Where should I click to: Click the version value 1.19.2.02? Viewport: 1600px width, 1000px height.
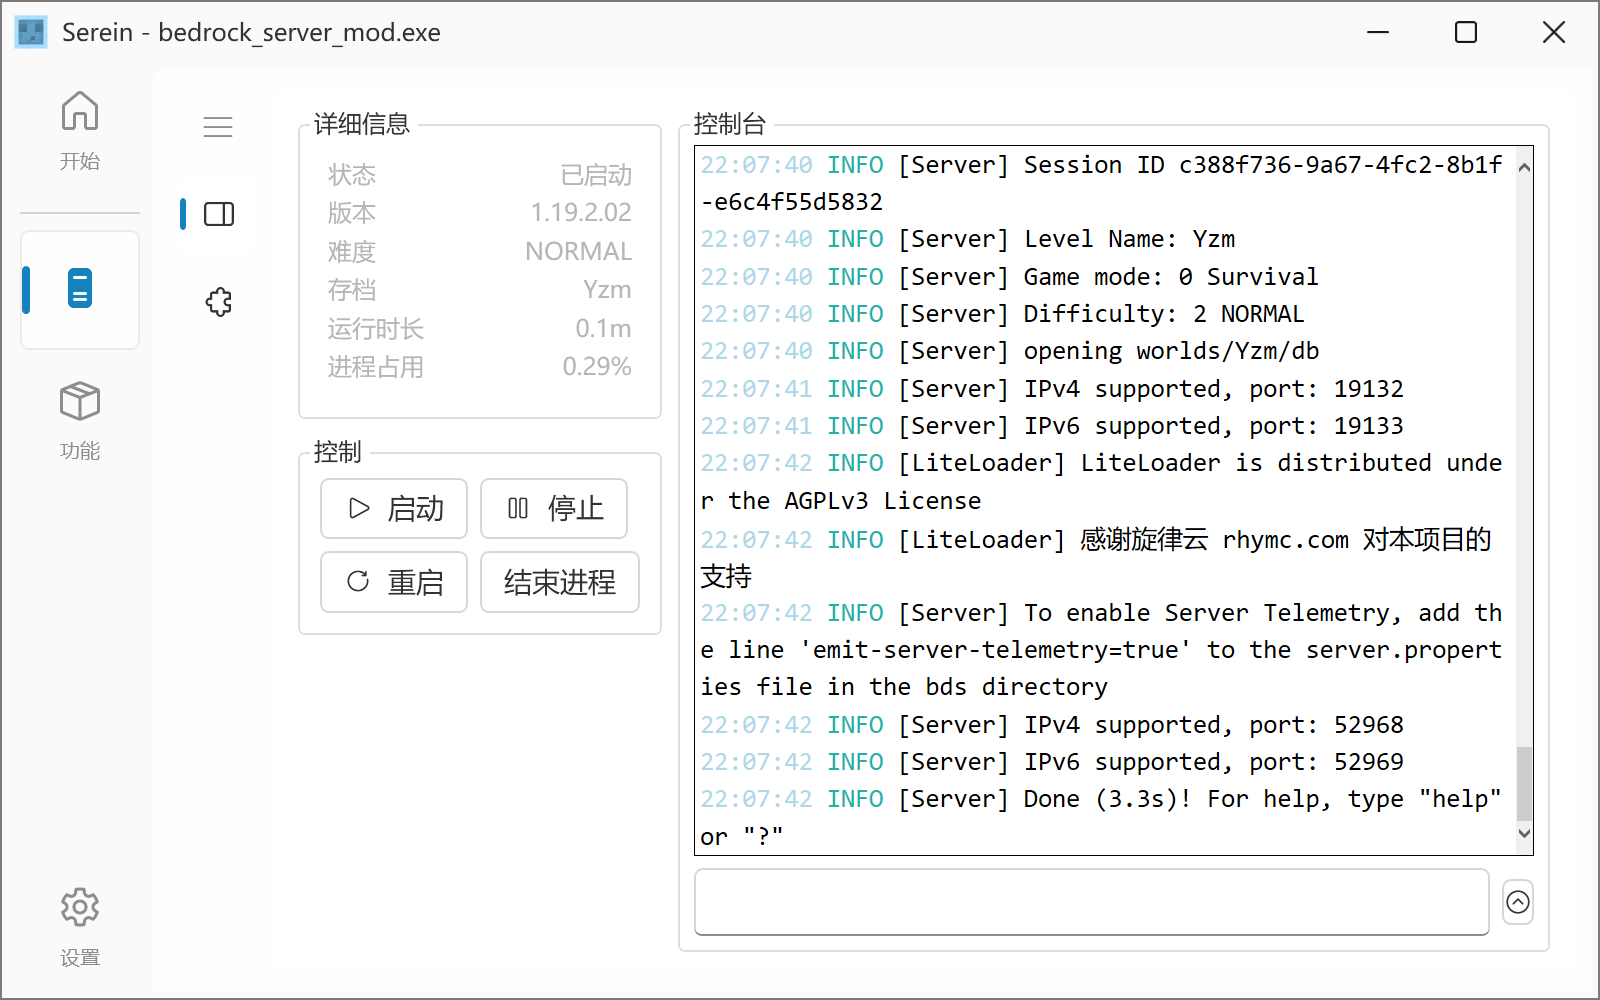tap(581, 212)
